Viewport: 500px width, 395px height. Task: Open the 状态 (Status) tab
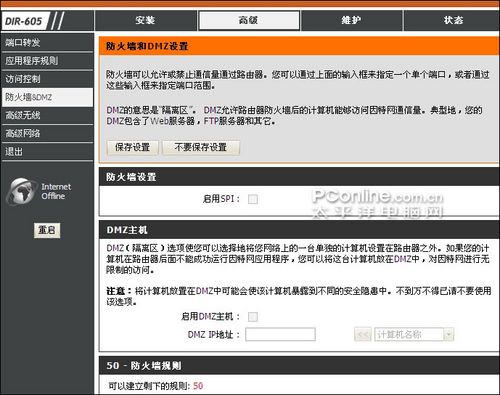click(452, 20)
